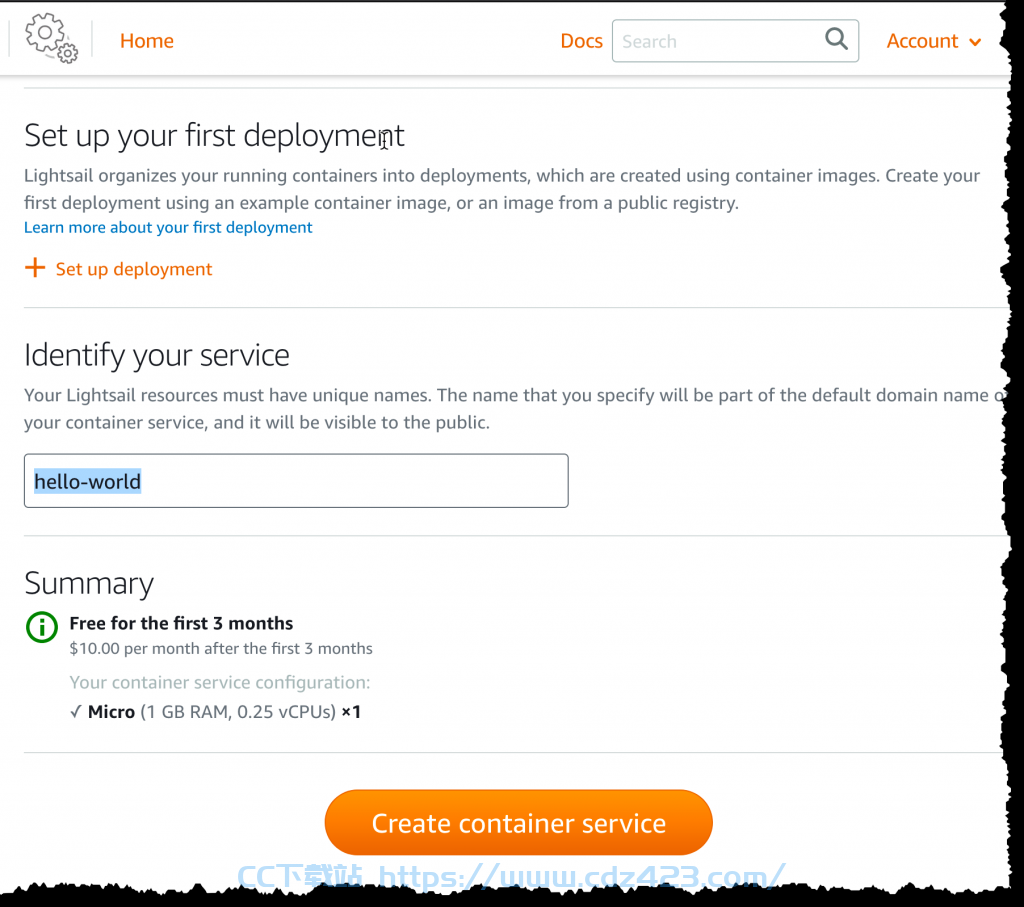Screen dimensions: 1024x907
Task: Click 'Set up your first deployment' heading
Action: [214, 136]
